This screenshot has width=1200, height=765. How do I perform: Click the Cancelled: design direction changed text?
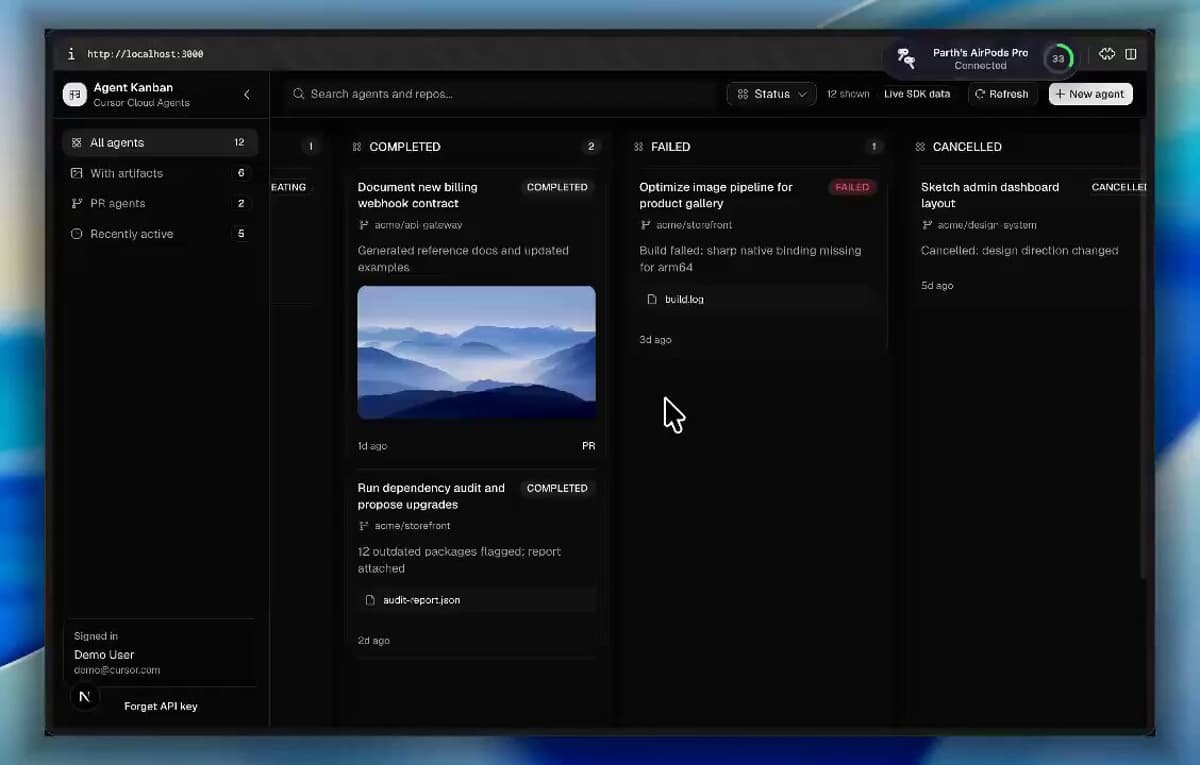point(1019,251)
